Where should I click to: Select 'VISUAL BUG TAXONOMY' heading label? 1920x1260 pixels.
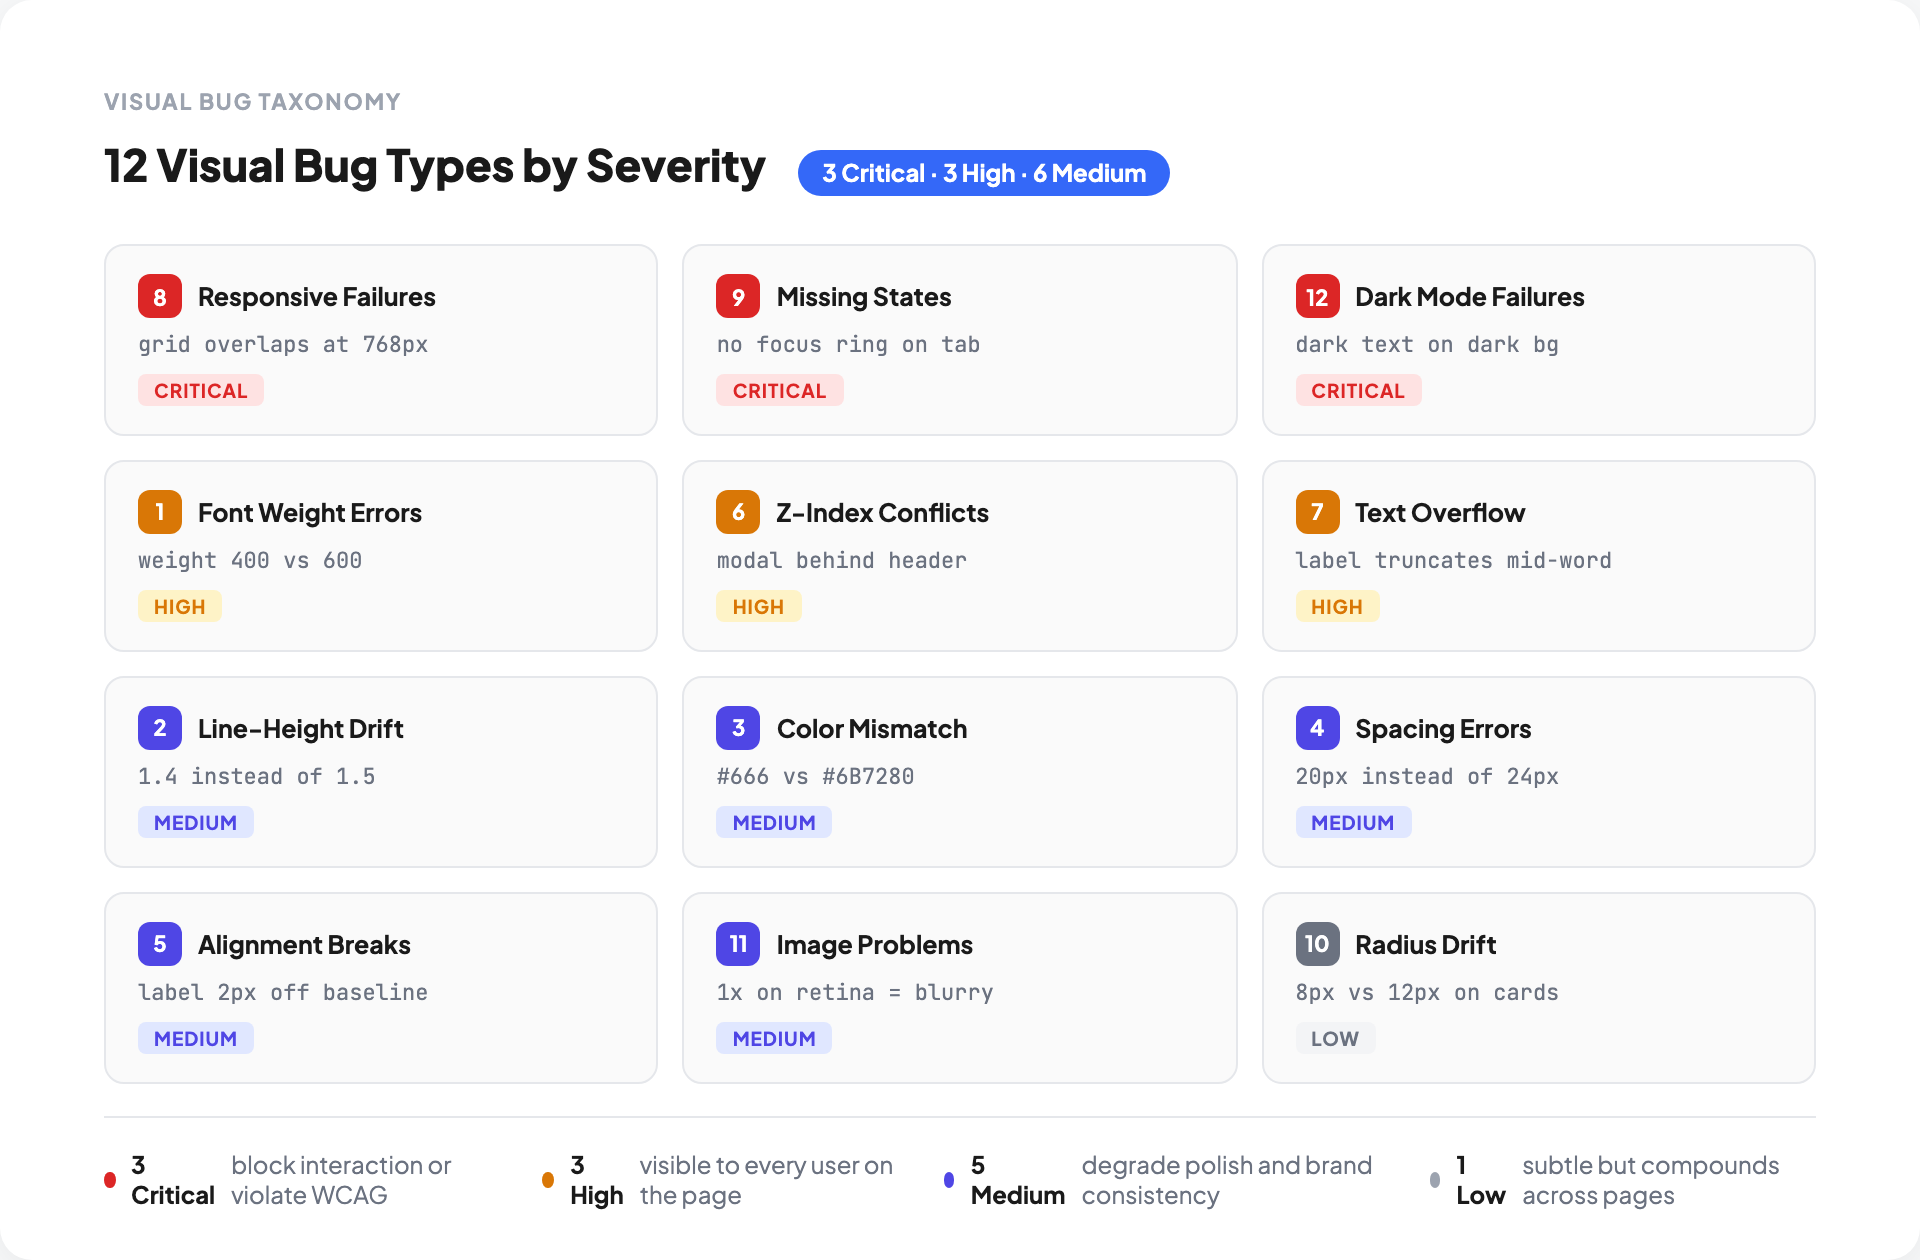coord(252,102)
